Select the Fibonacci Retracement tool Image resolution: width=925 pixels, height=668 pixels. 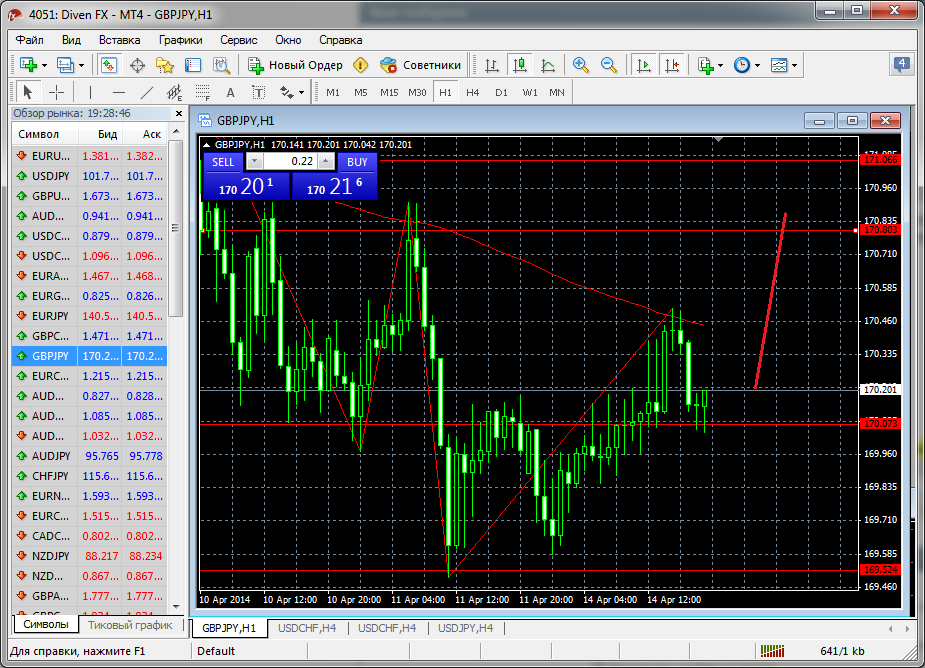pyautogui.click(x=202, y=92)
